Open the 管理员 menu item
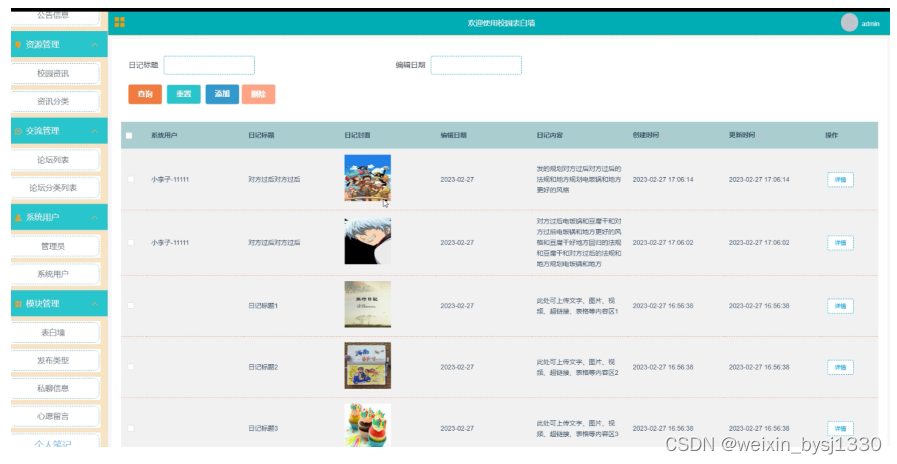This screenshot has width=897, height=464. tap(55, 246)
